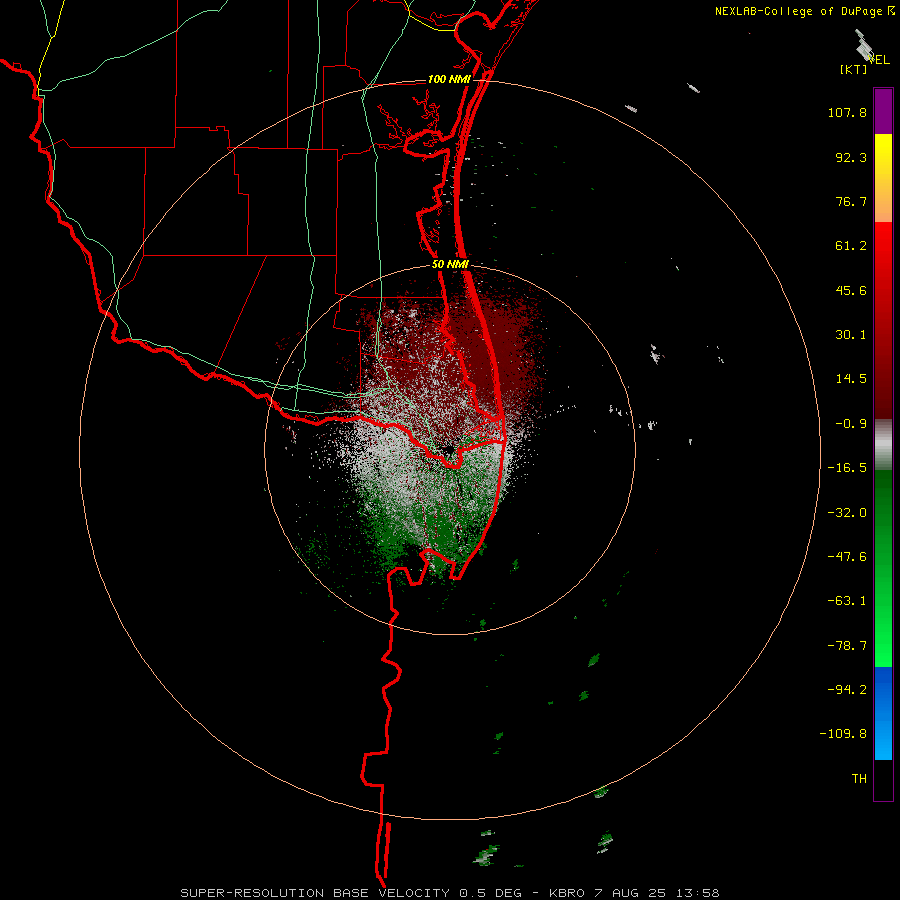This screenshot has width=900, height=900.
Task: Click the TH threshold label
Action: [x=859, y=779]
